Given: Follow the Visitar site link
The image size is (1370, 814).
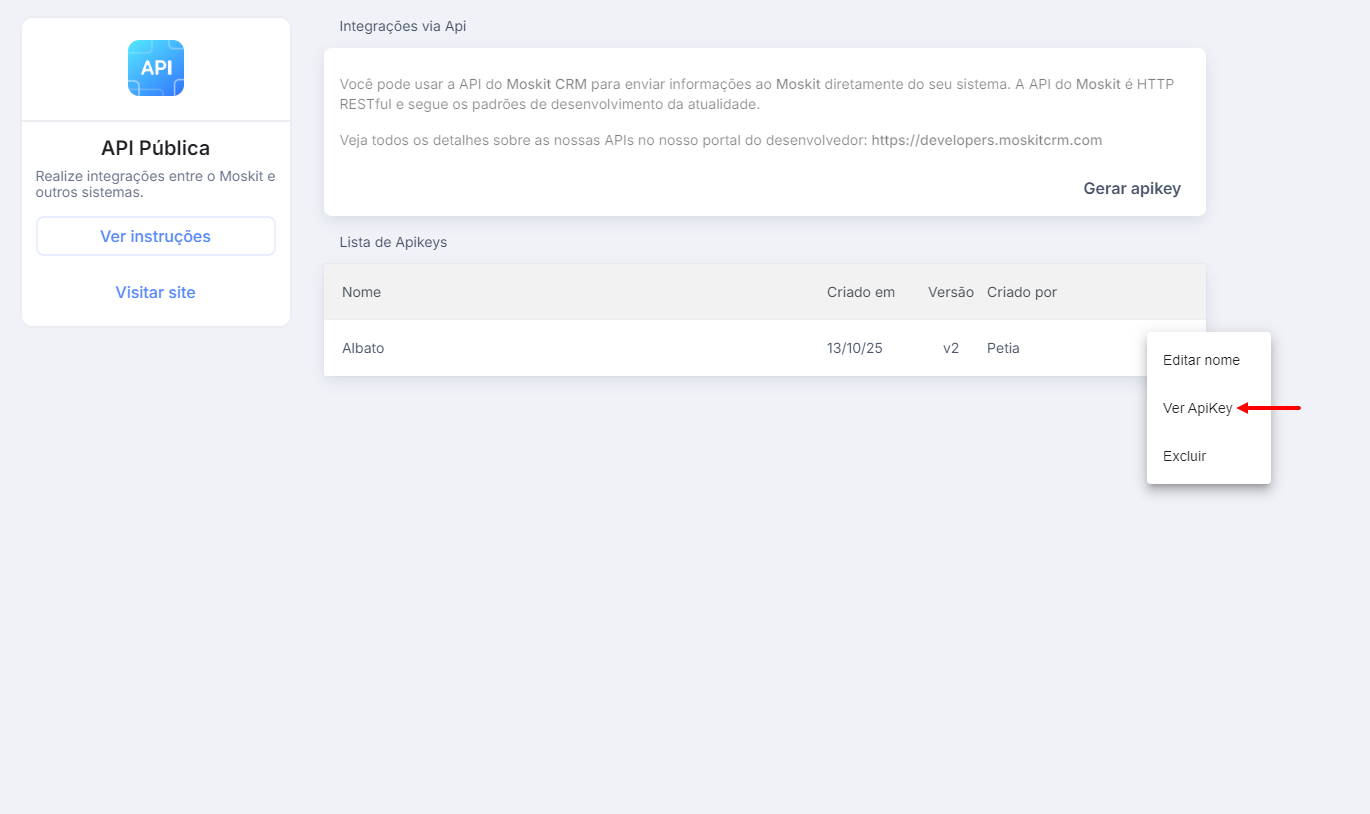Looking at the screenshot, I should 156,293.
